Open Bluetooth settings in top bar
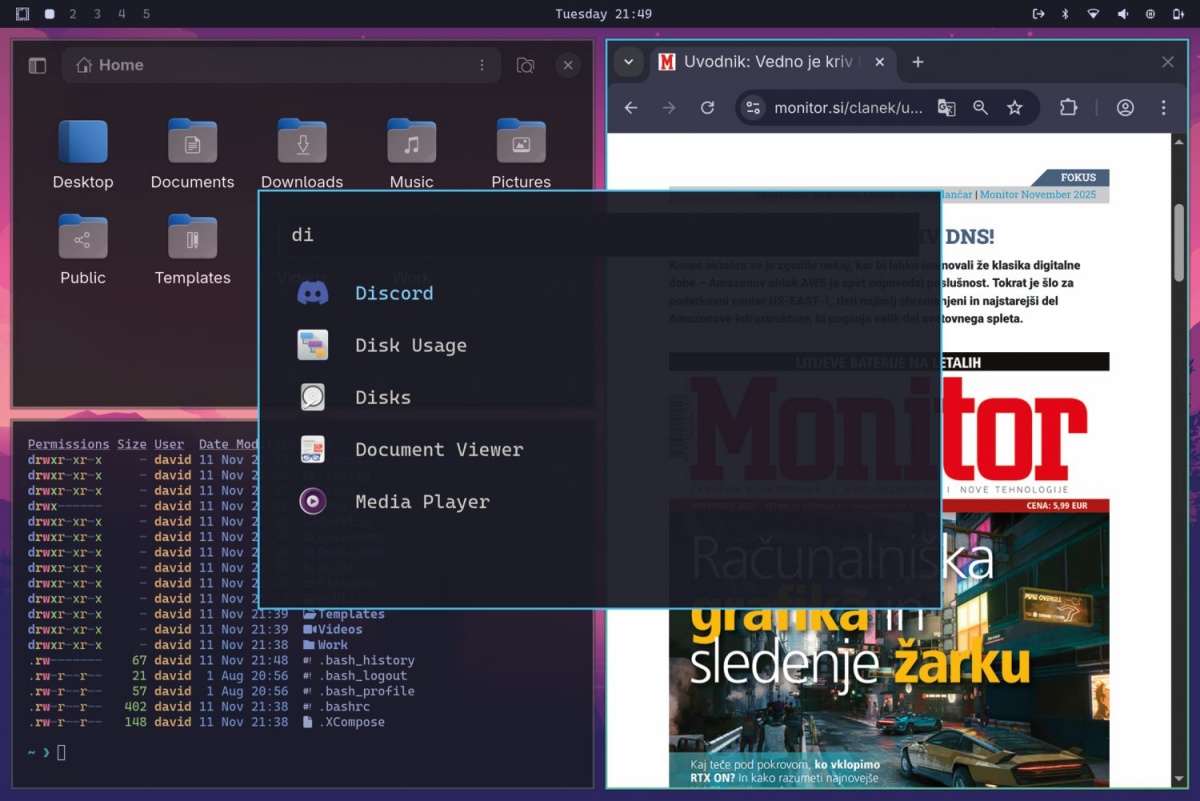 coord(1066,14)
